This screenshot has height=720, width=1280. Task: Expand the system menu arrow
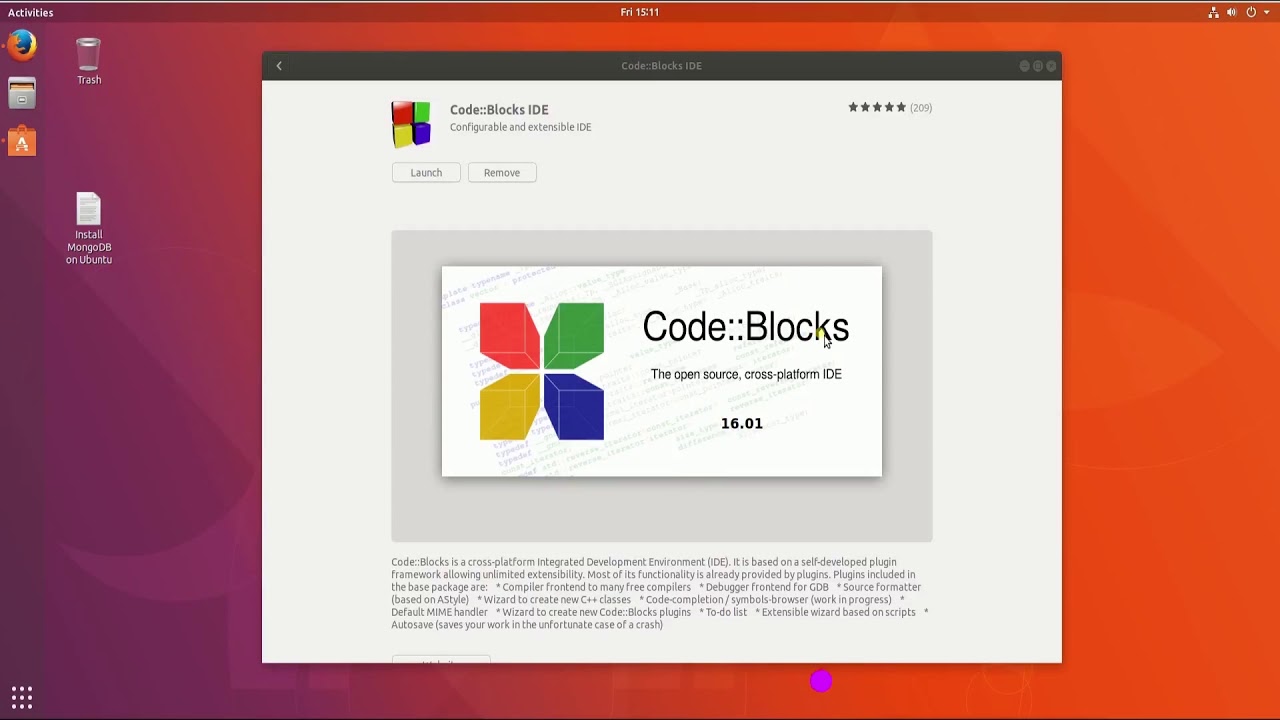coord(1266,12)
